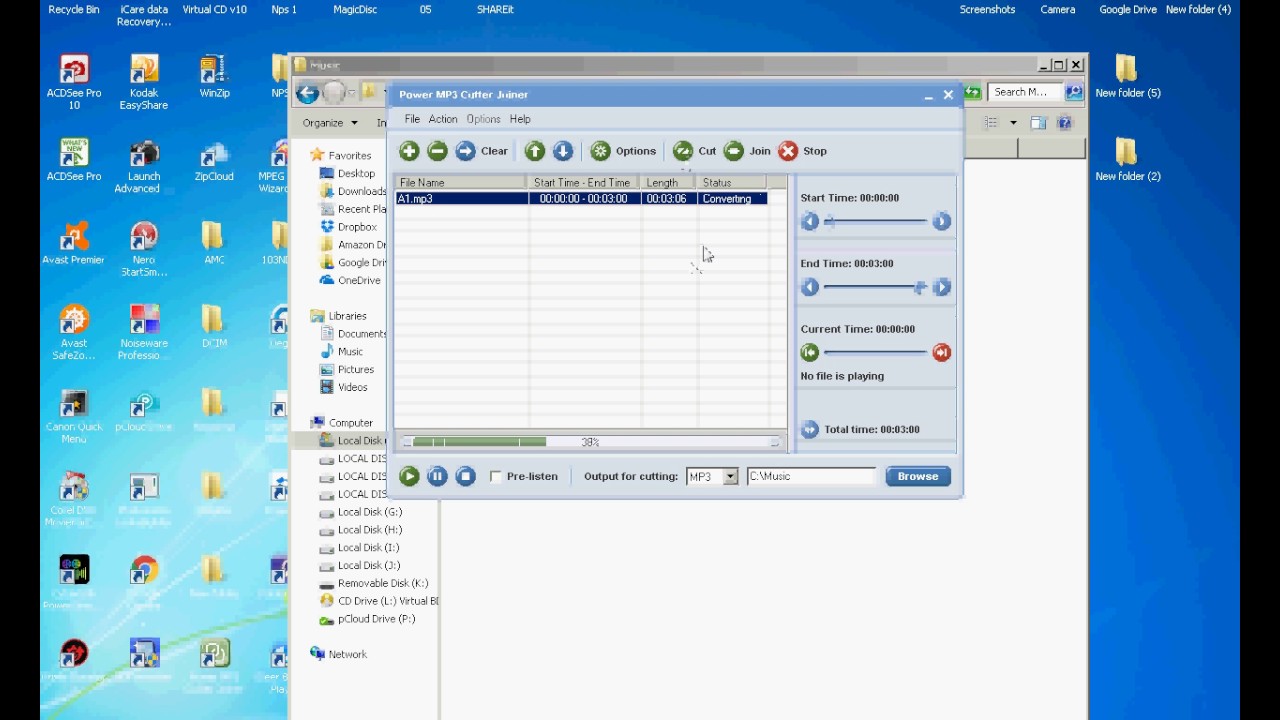The width and height of the screenshot is (1280, 720).
Task: Open the File menu in MP3 Cutter
Action: click(x=412, y=119)
